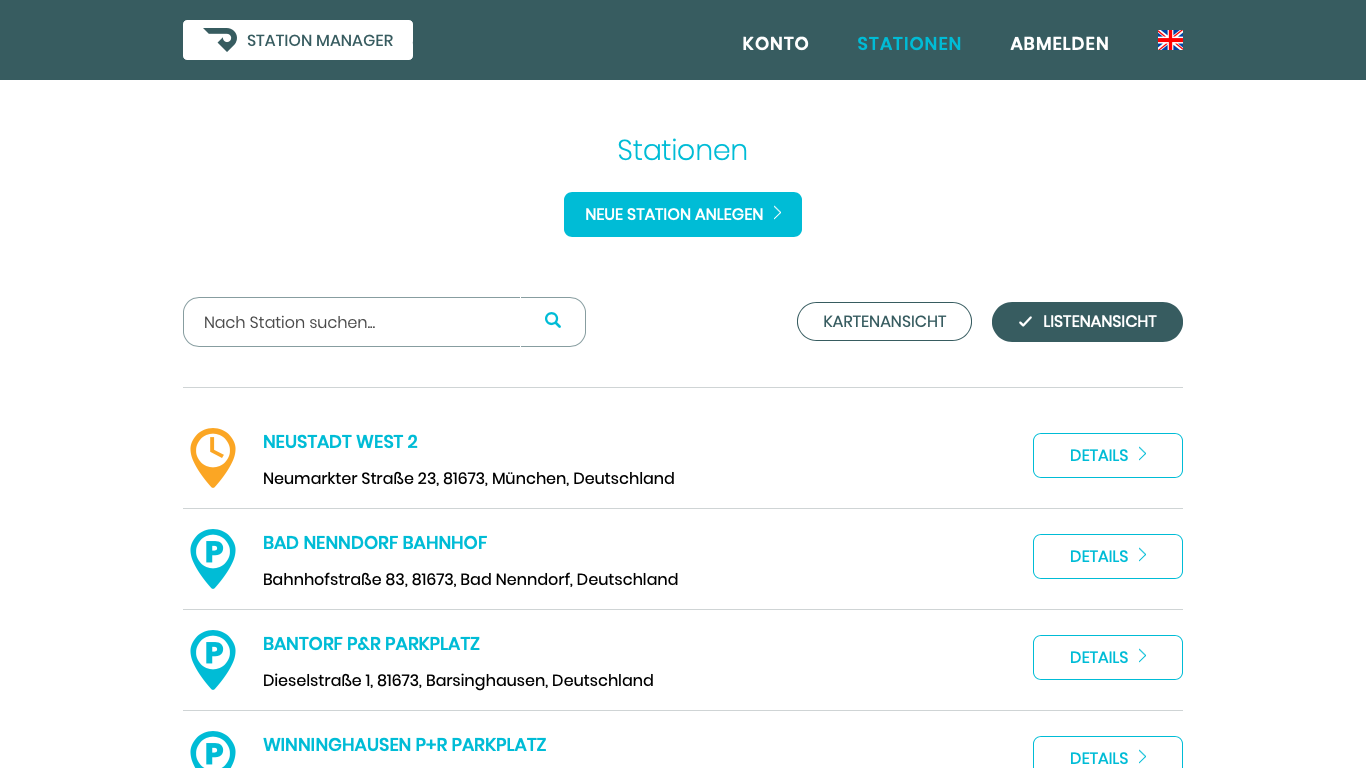Click Abmelden to log out
The width and height of the screenshot is (1366, 768).
click(1059, 43)
